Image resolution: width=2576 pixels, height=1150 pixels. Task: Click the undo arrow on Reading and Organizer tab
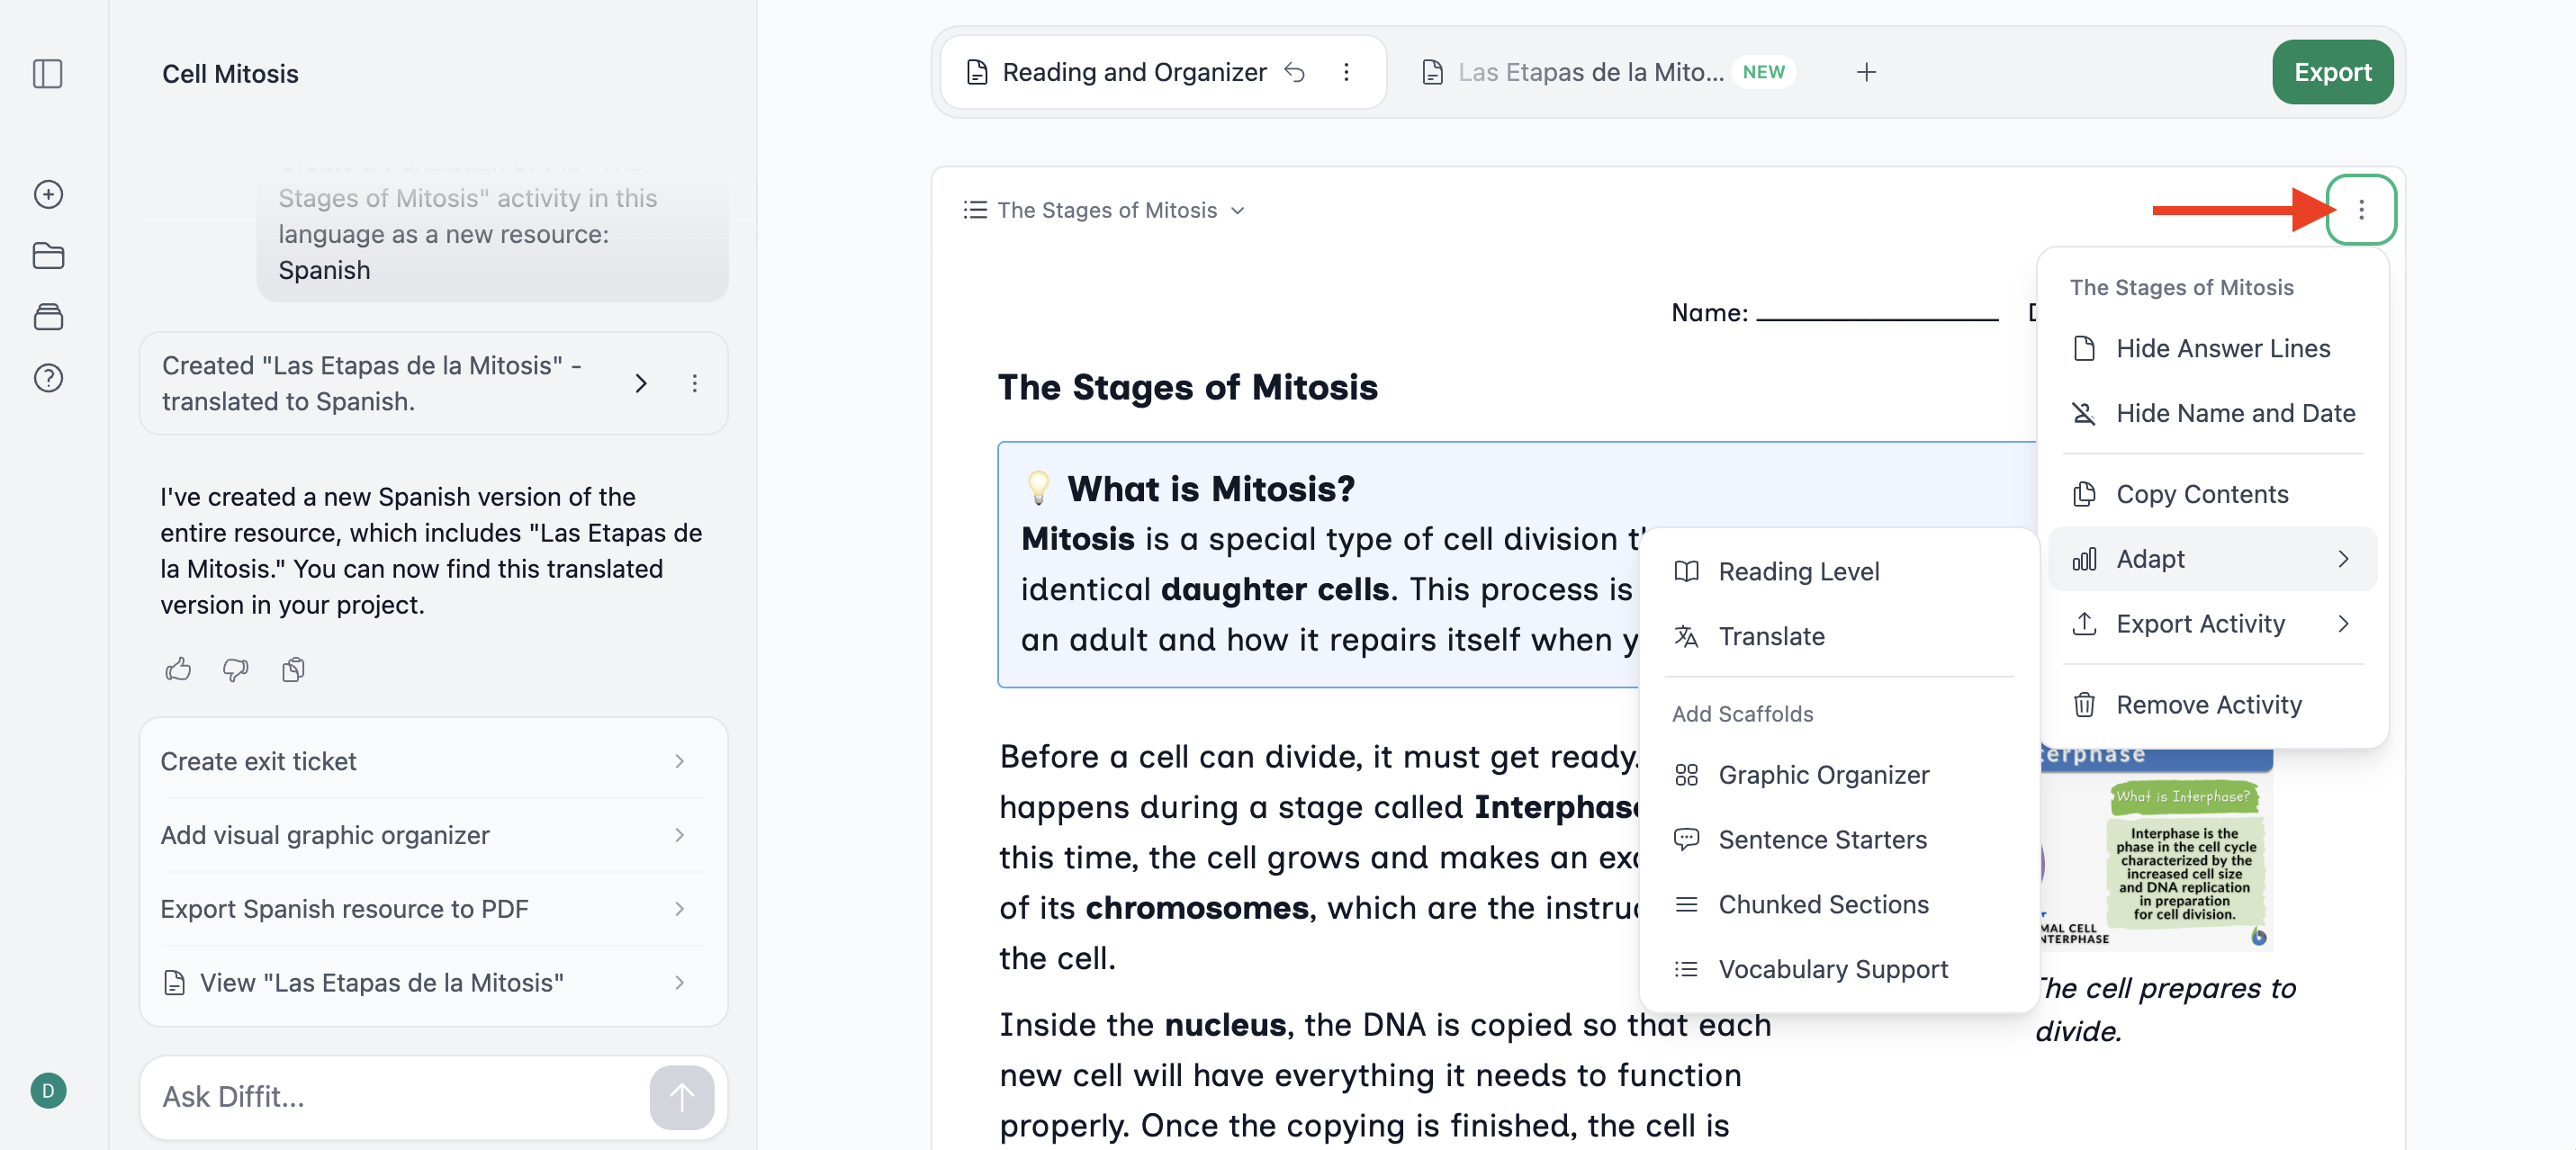1294,72
